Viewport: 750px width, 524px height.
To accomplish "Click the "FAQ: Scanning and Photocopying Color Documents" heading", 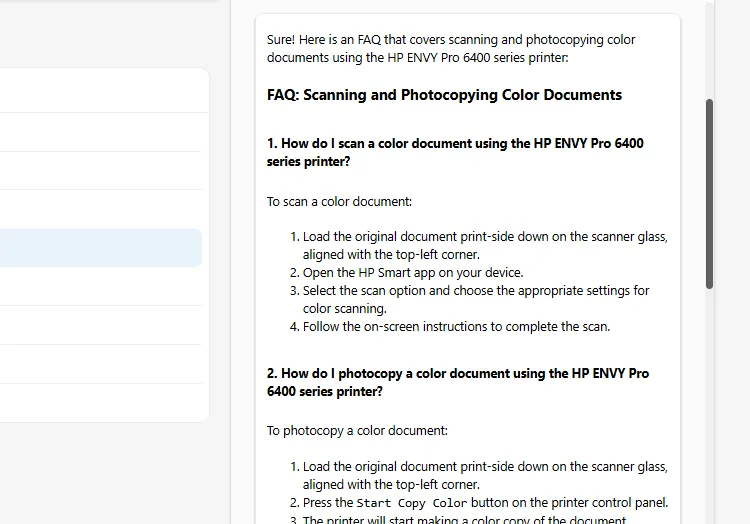I will 444,95.
